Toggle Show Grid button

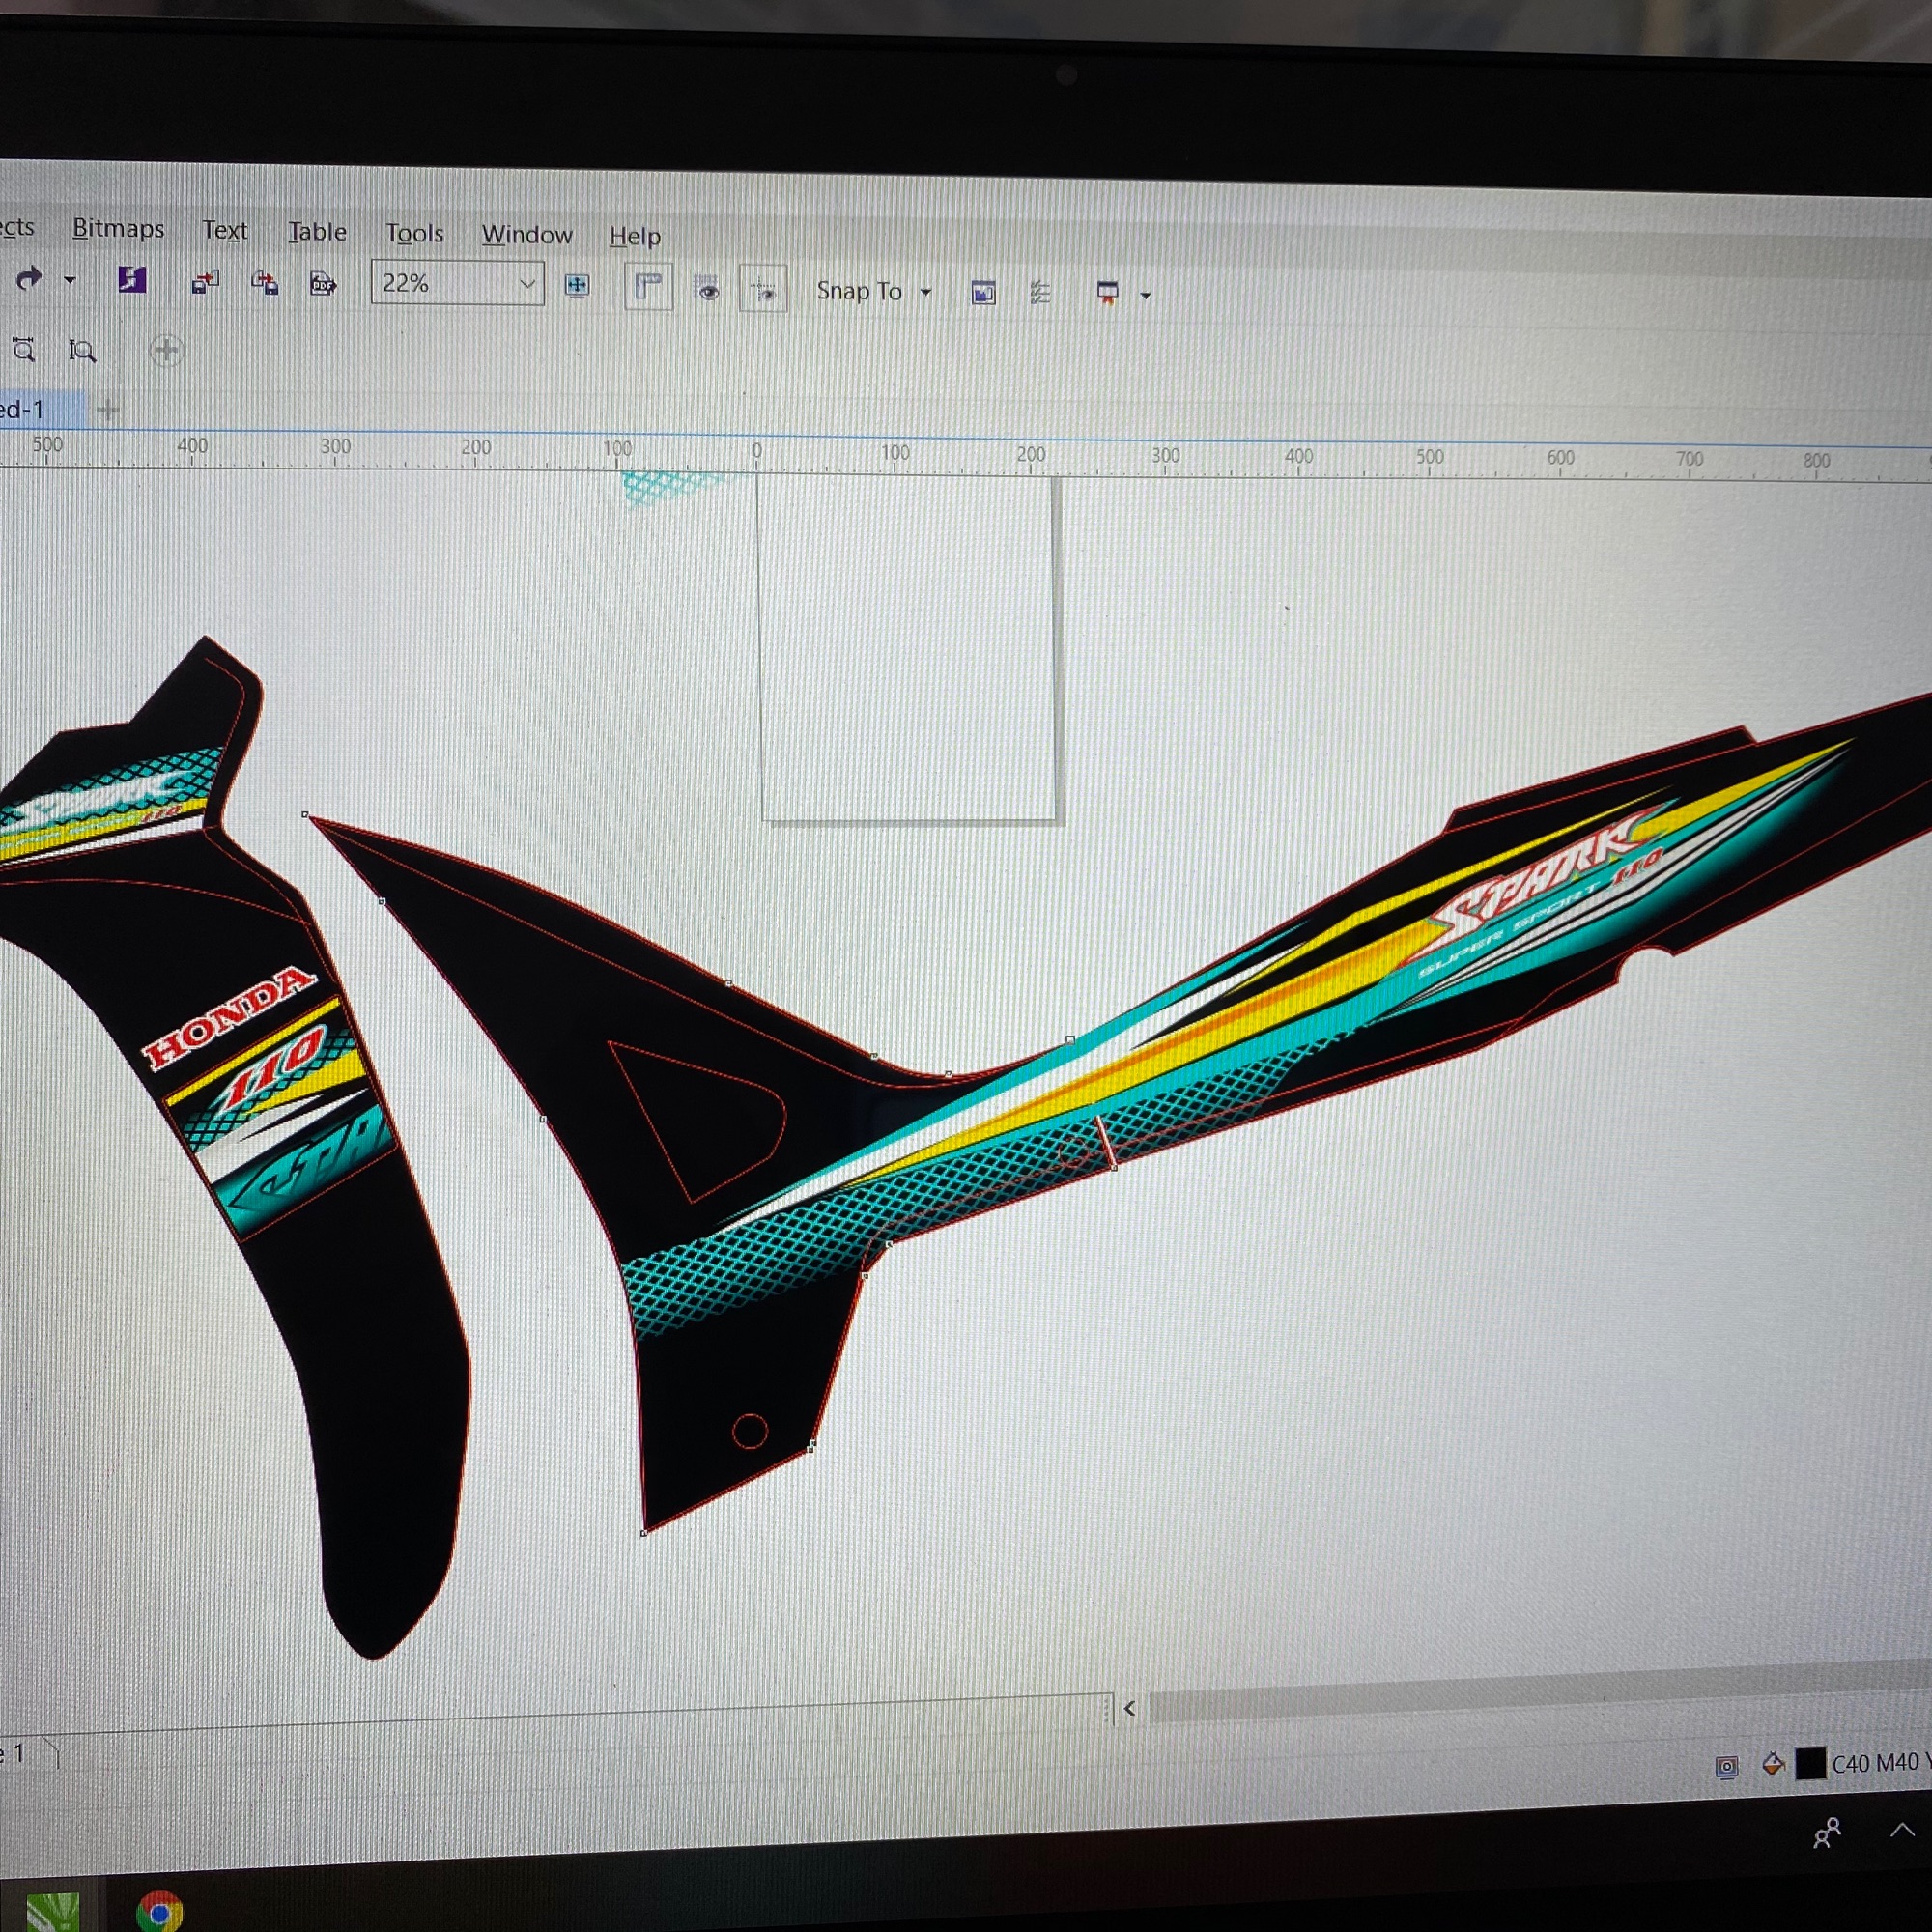coord(706,289)
